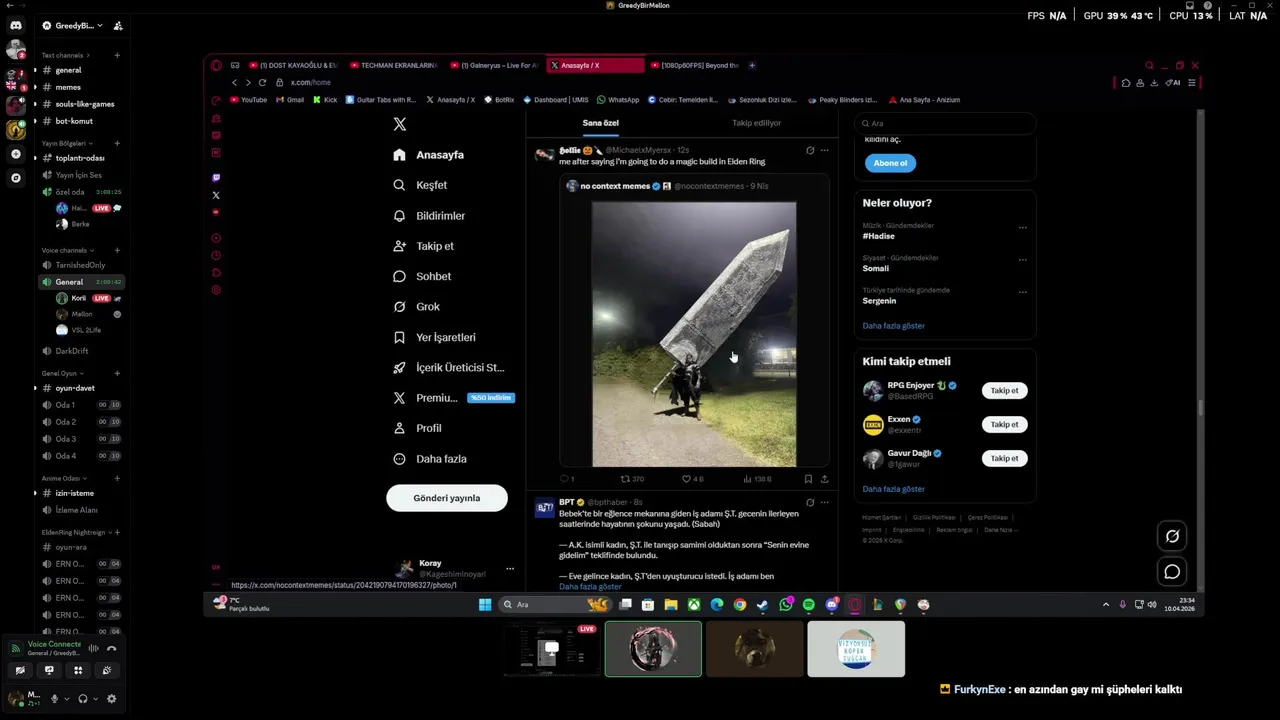Screen dimensions: 1280x720
Task: Open soundboard button in voice panel
Action: (x=107, y=671)
